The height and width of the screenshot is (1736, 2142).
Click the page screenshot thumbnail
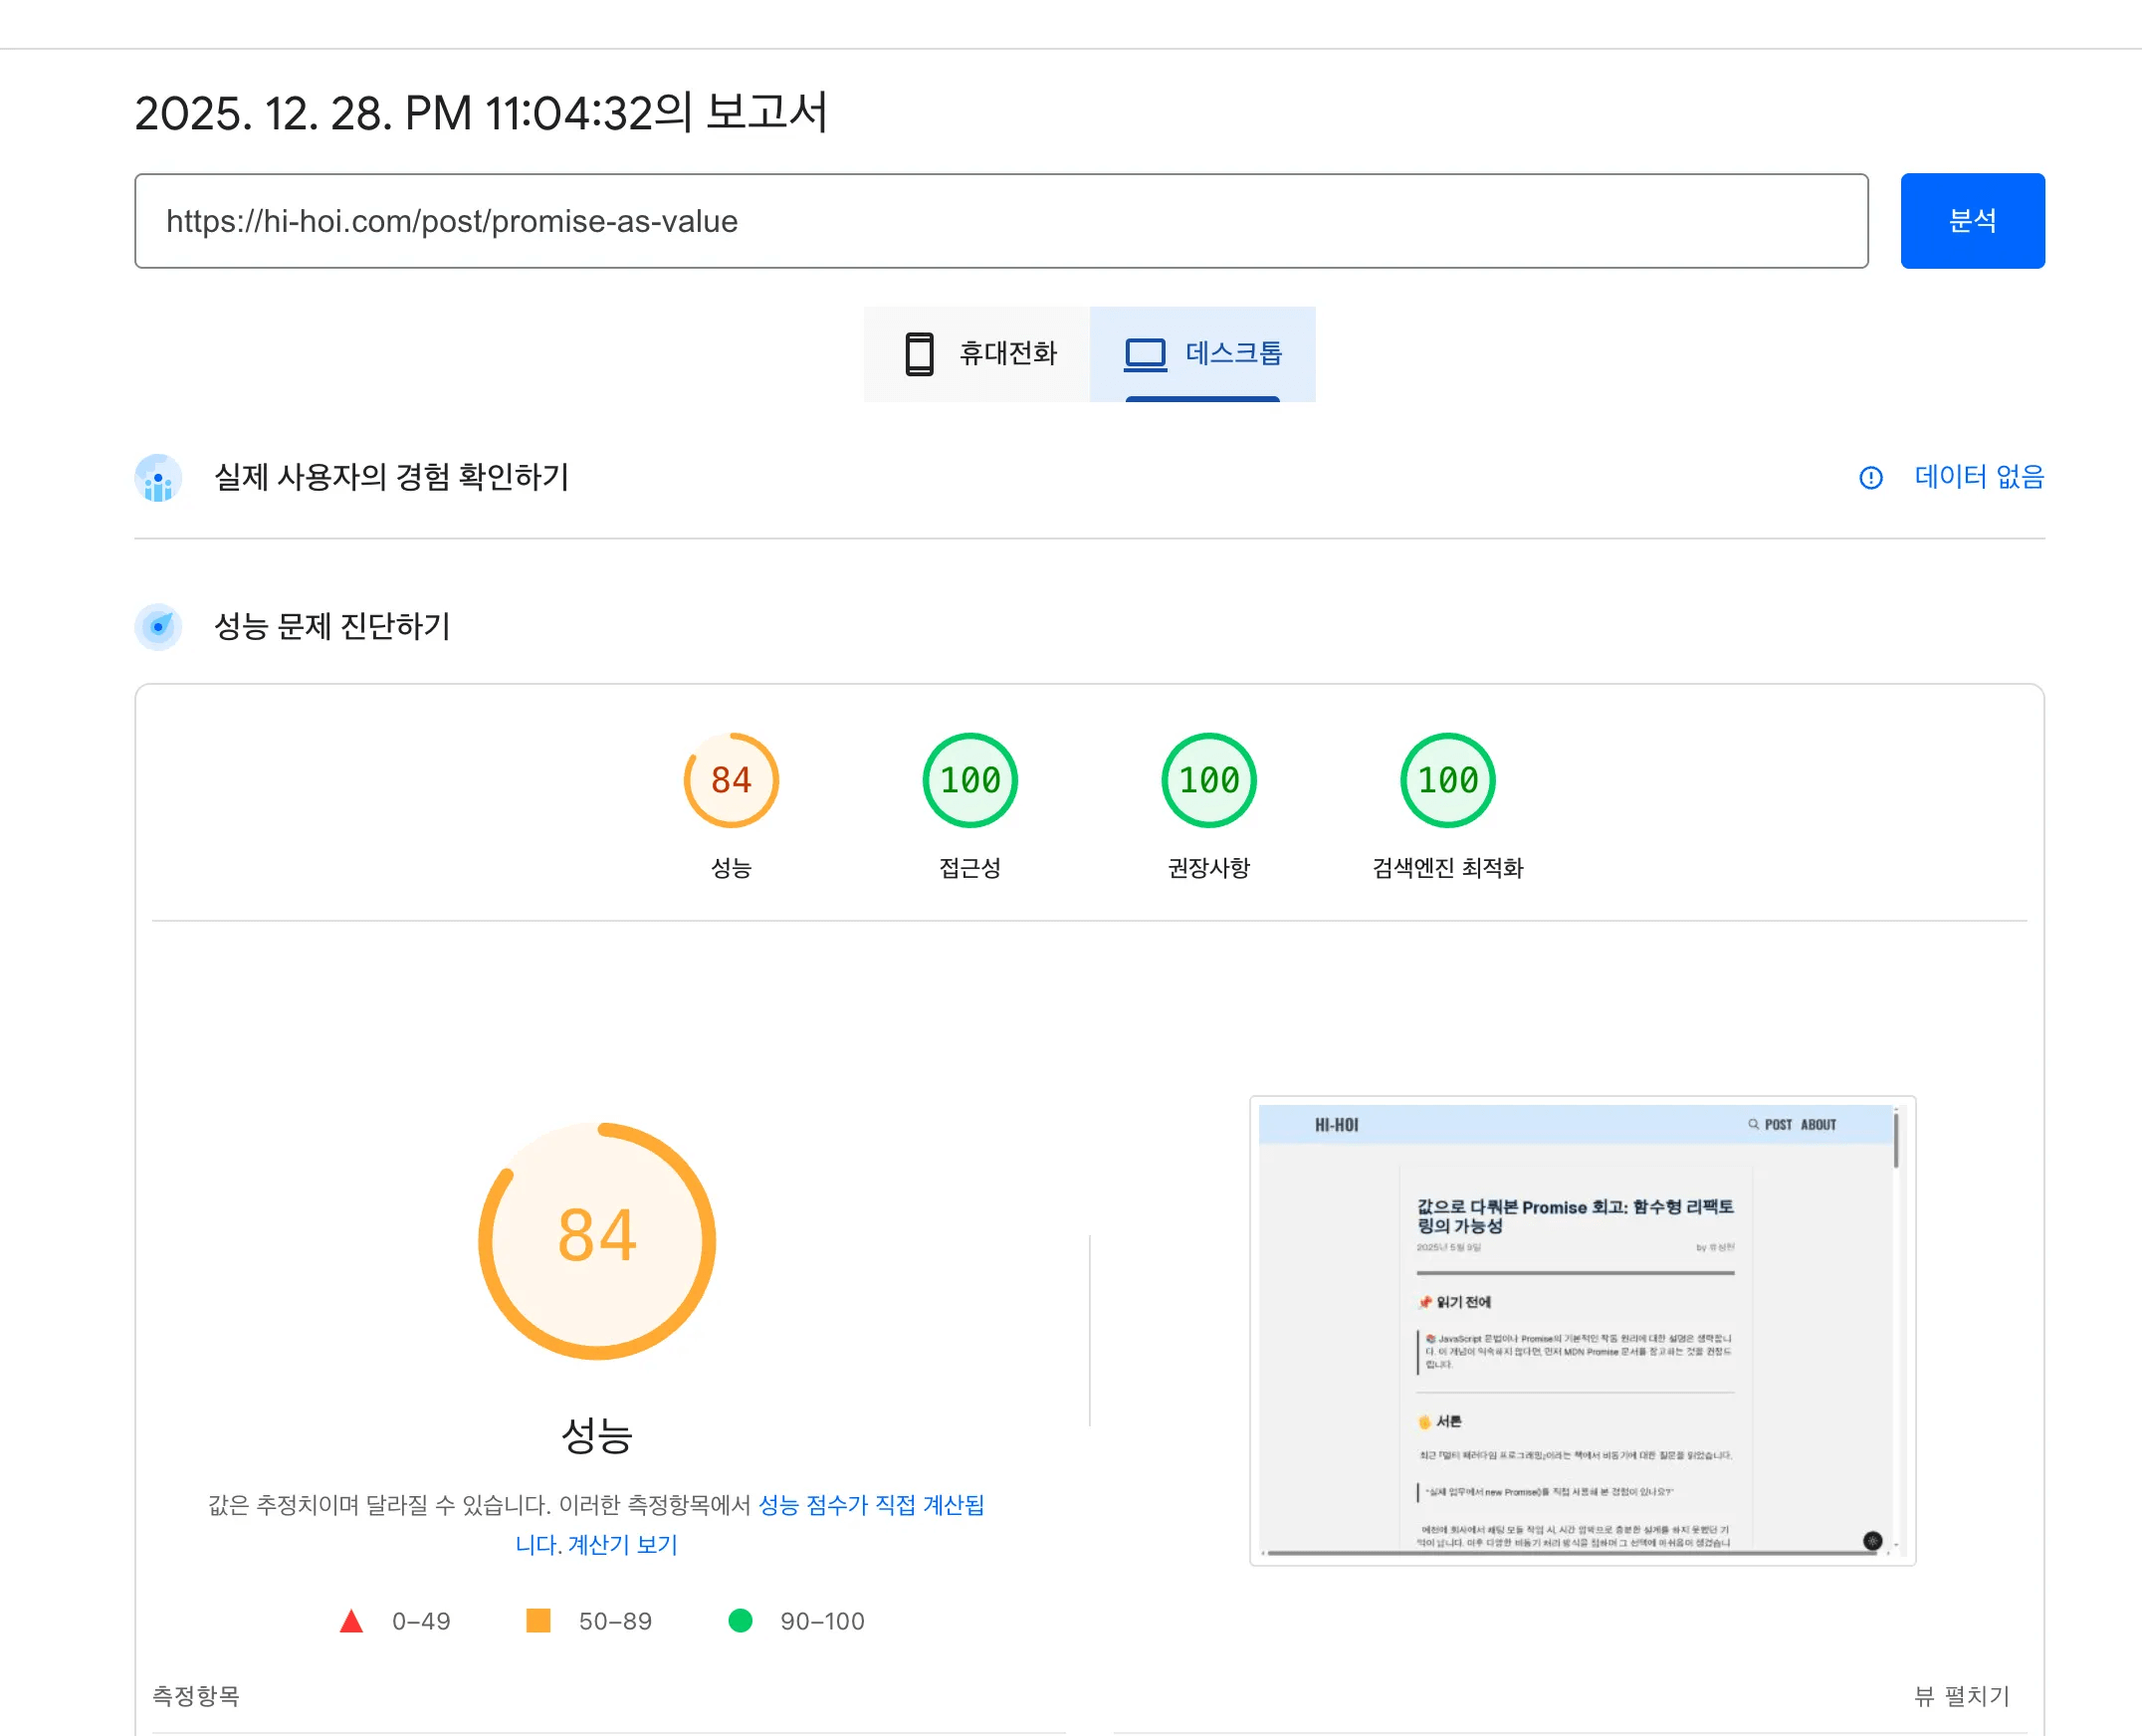click(x=1581, y=1330)
